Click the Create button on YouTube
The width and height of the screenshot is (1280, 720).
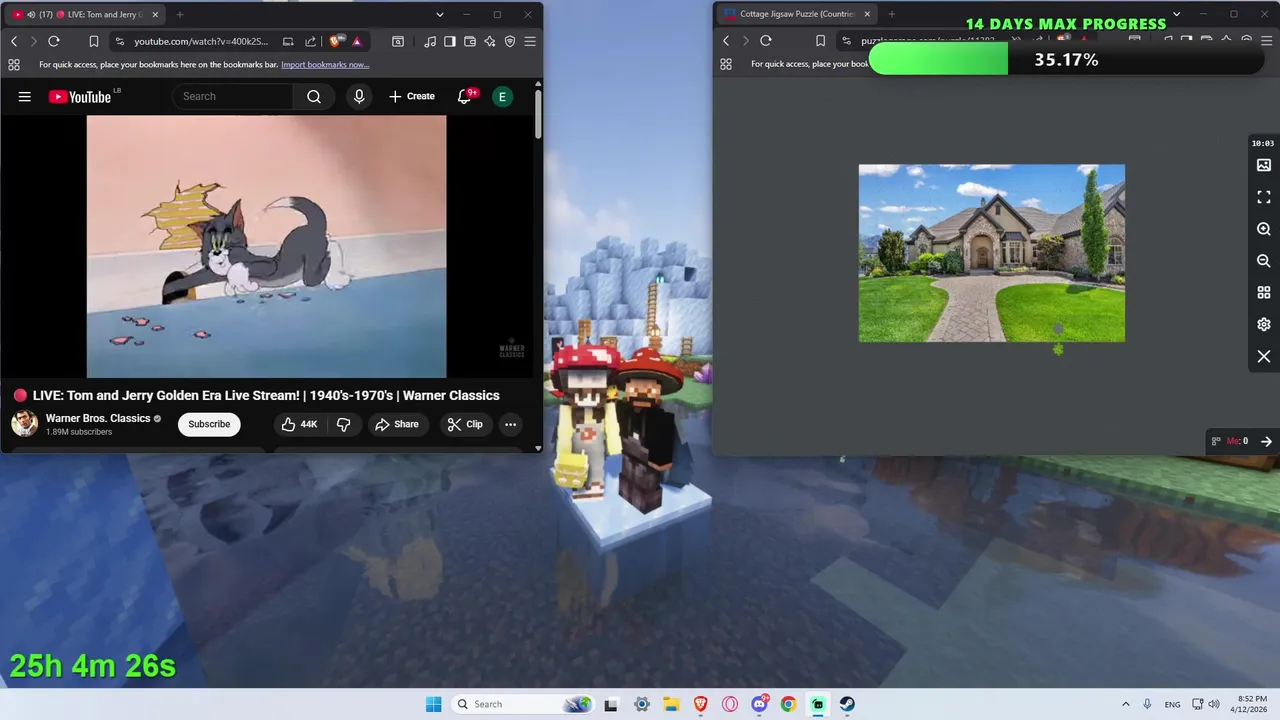point(412,96)
